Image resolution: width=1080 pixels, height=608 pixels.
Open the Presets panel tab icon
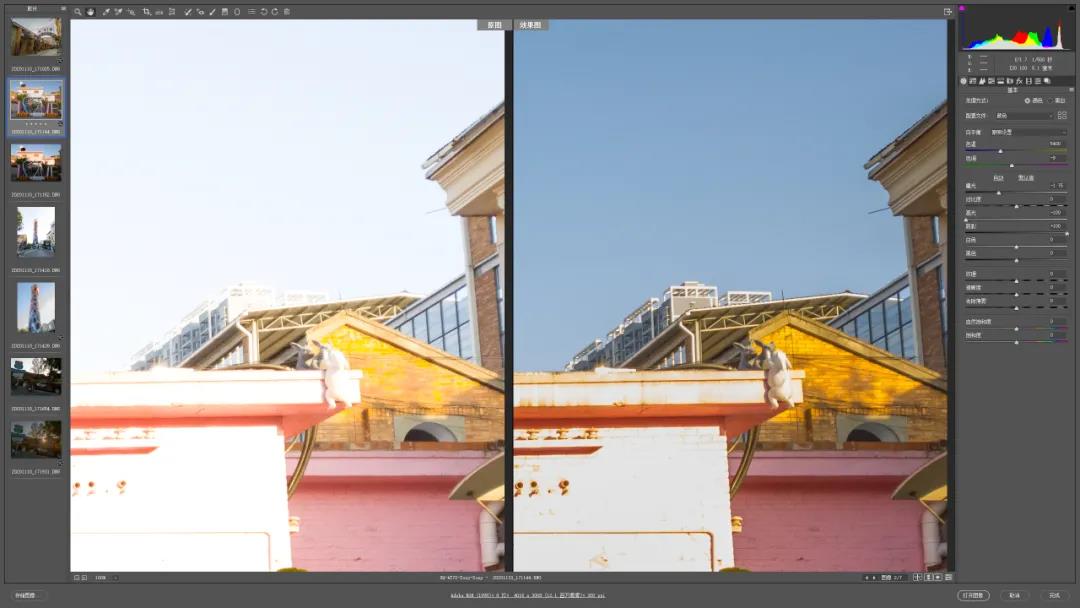pyautogui.click(x=1038, y=81)
